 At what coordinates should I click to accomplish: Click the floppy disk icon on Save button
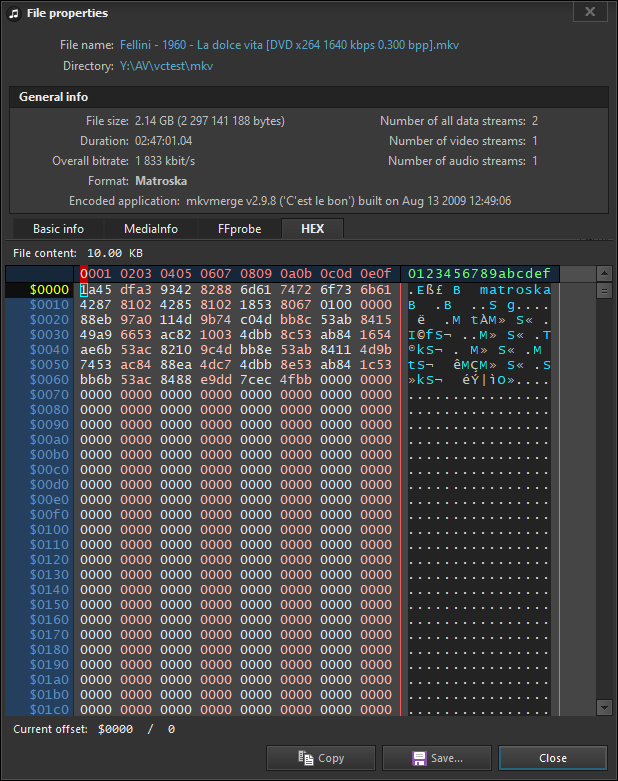[420, 758]
